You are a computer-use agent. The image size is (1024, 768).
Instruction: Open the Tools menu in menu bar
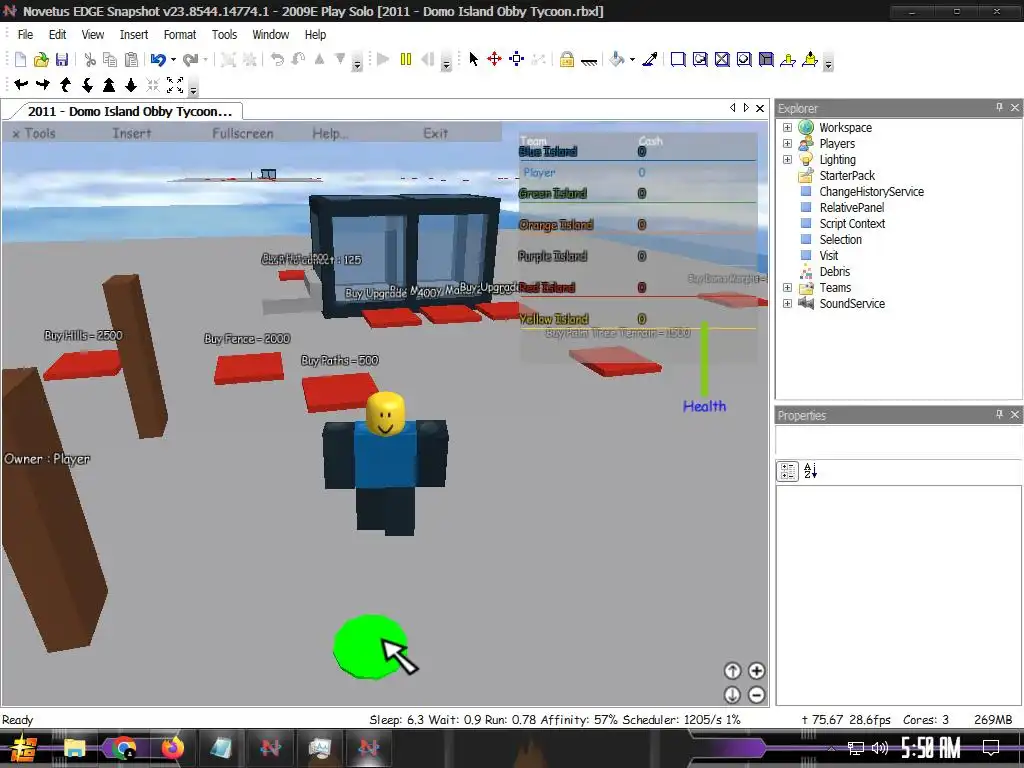point(224,35)
